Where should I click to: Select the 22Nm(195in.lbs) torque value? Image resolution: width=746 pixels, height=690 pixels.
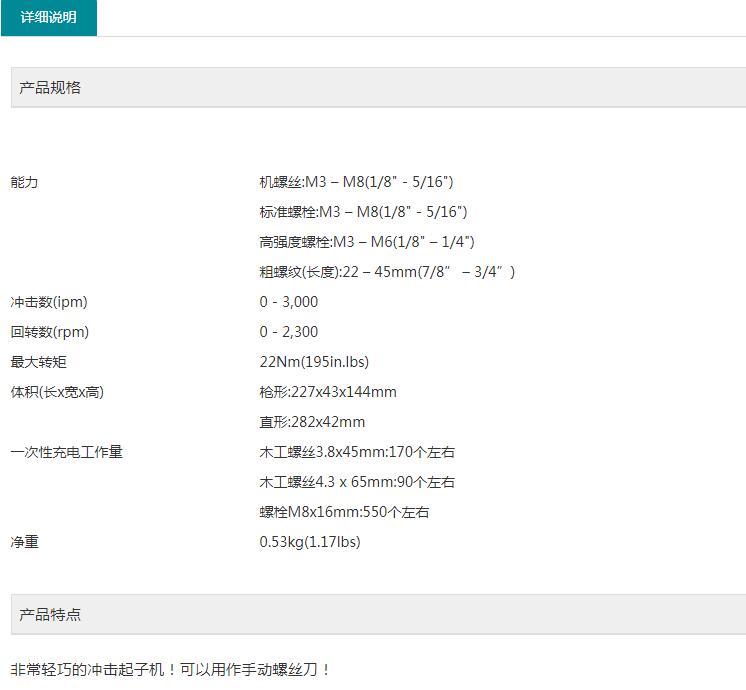314,362
